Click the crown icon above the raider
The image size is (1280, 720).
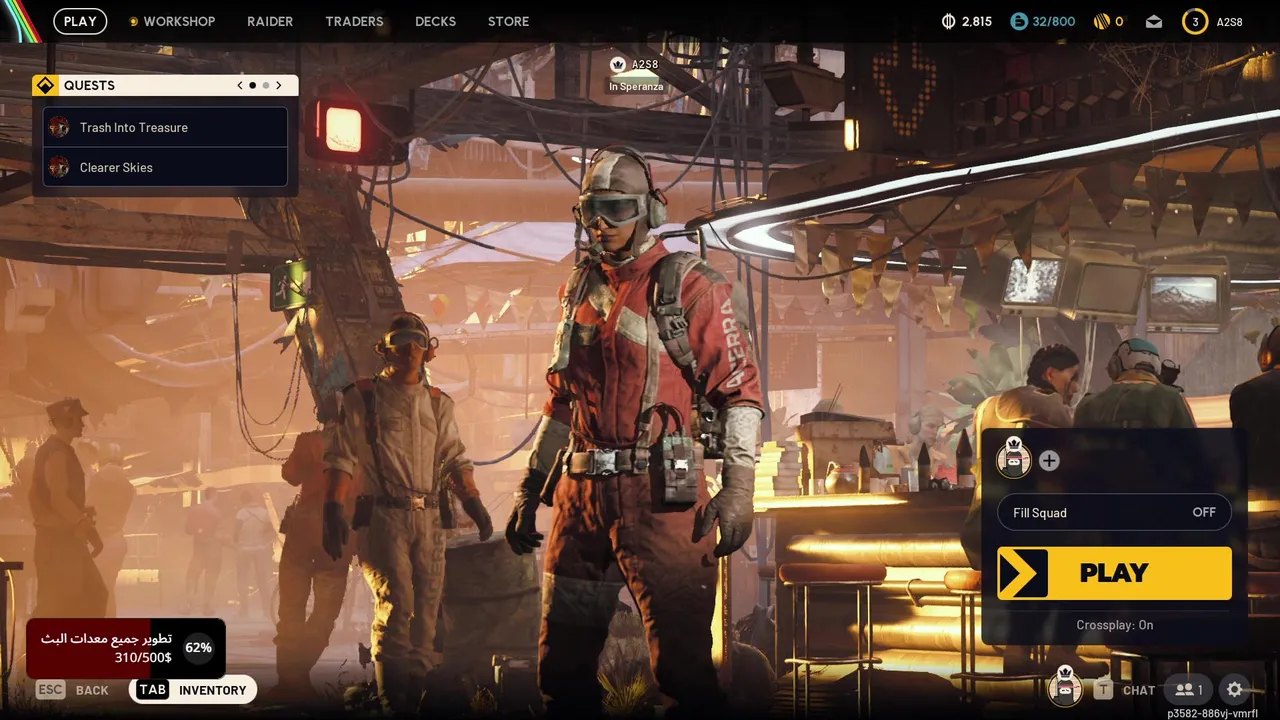point(618,64)
